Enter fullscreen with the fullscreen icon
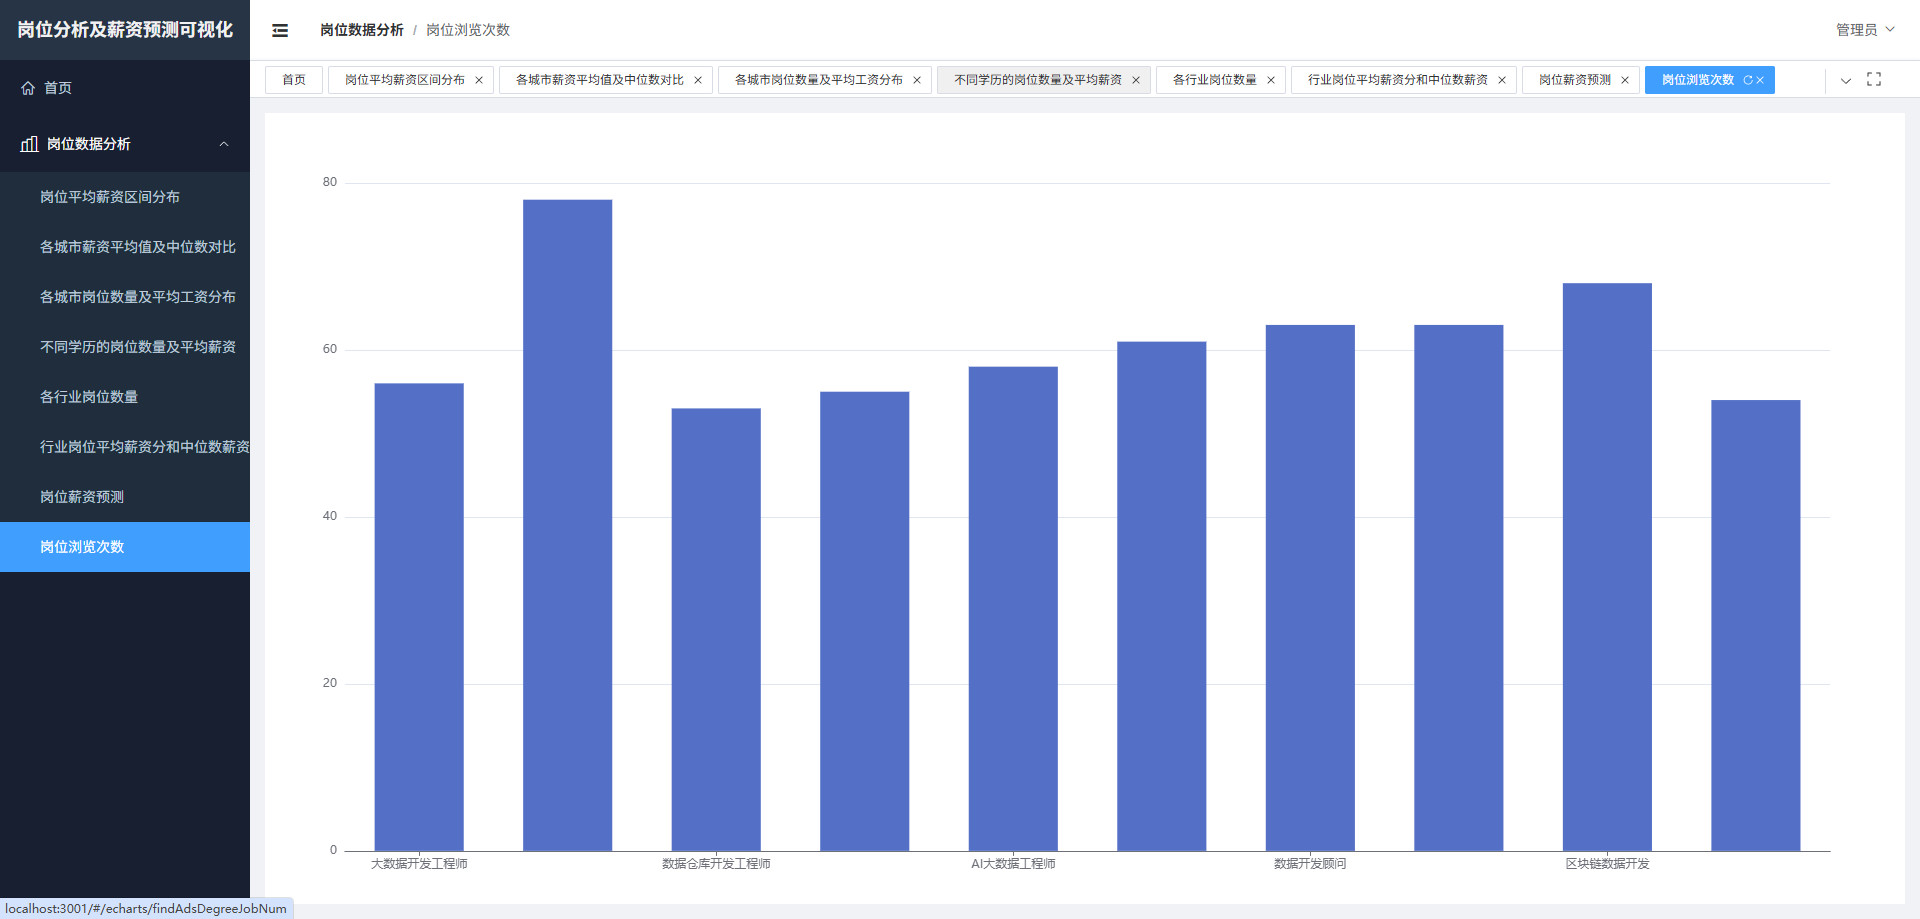This screenshot has width=1920, height=919. click(x=1874, y=79)
